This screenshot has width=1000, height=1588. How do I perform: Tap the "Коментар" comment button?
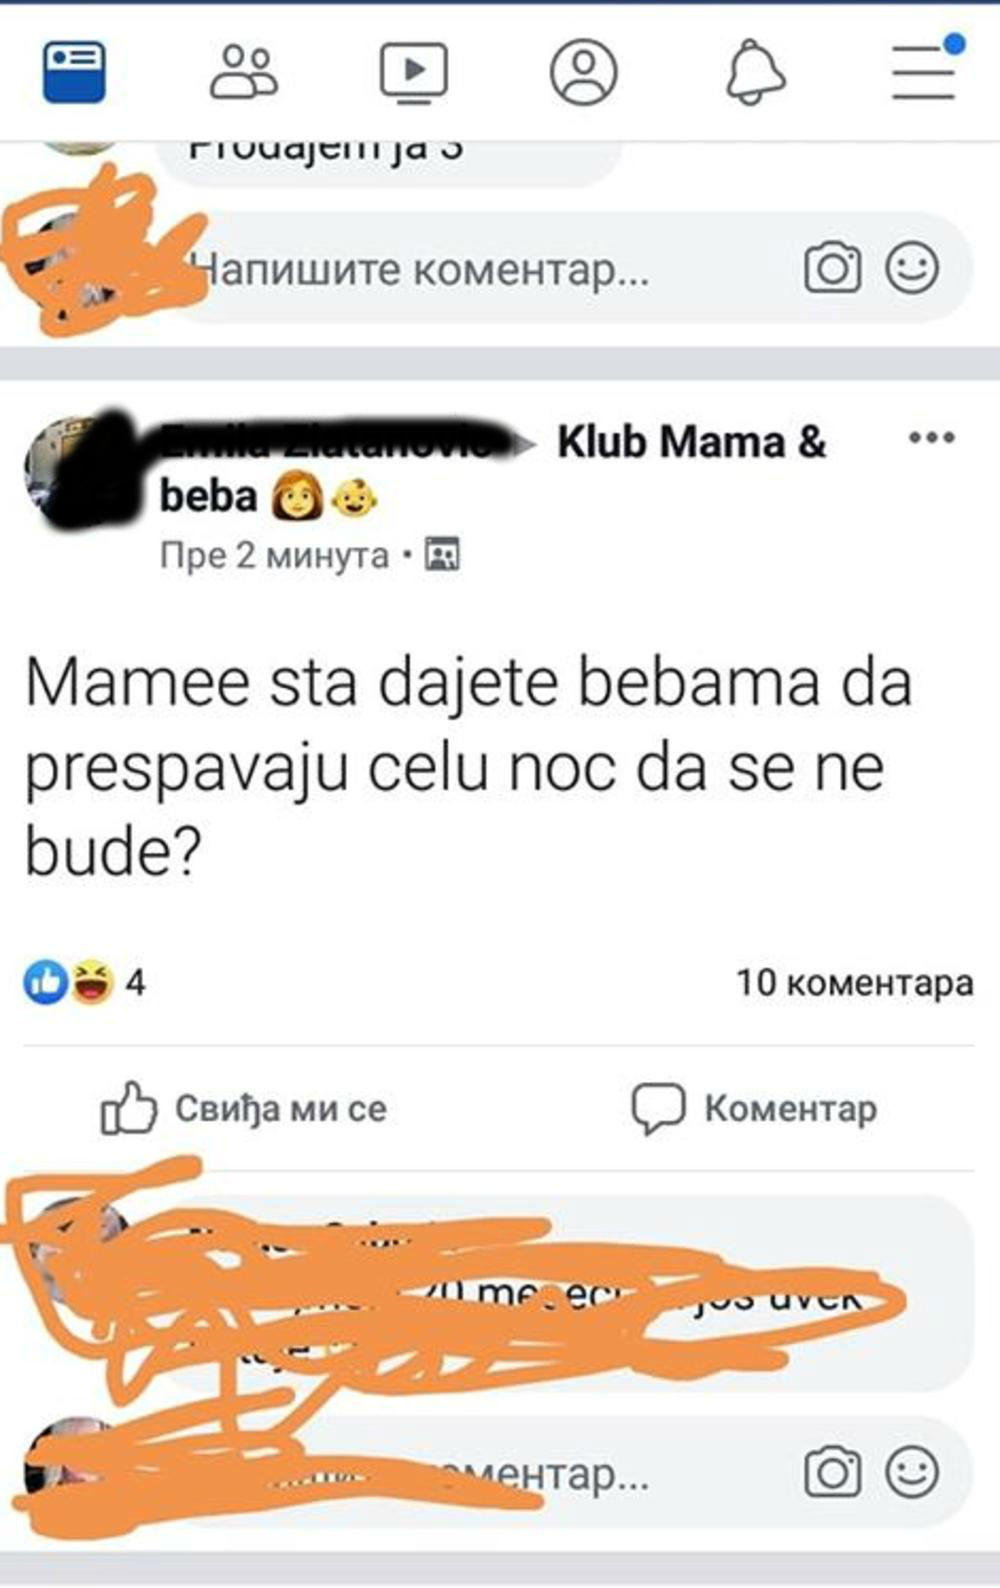[754, 1108]
